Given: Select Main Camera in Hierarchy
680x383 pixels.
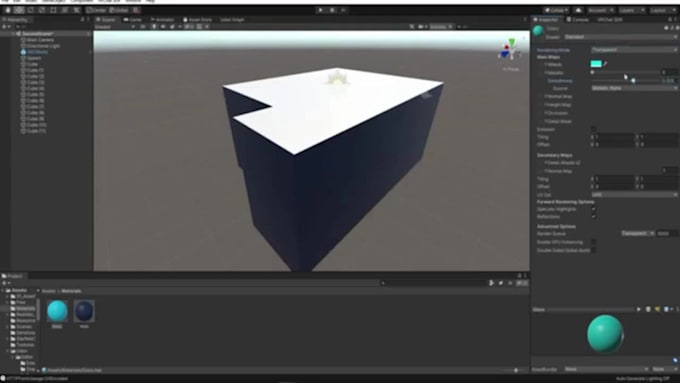Looking at the screenshot, I should click(40, 39).
